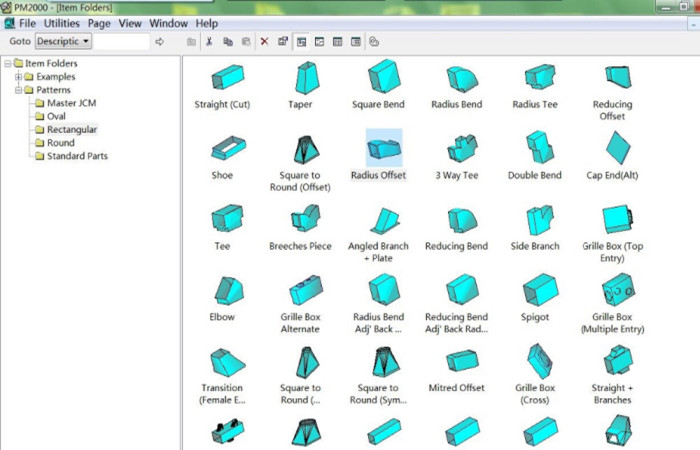Select the Rectangular folder
700x450 pixels.
tap(72, 129)
